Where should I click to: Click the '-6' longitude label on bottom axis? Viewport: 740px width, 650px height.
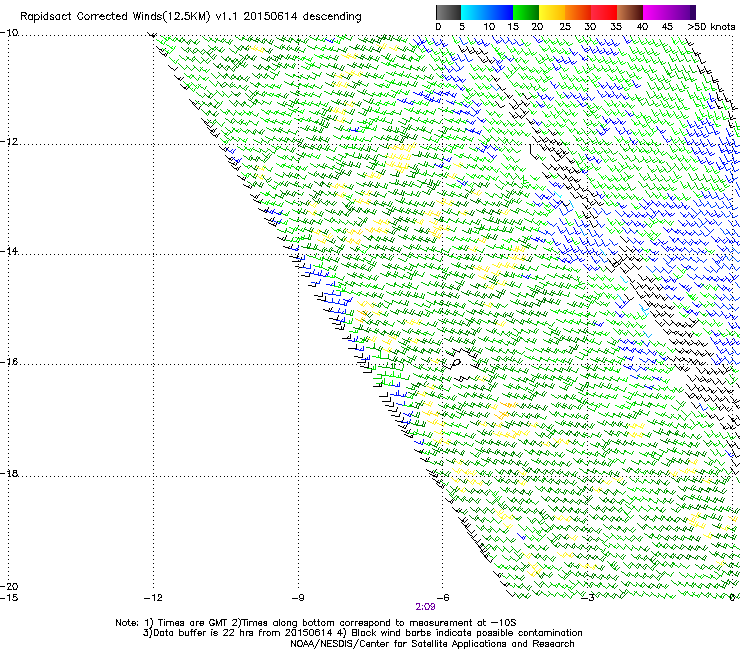coord(442,597)
